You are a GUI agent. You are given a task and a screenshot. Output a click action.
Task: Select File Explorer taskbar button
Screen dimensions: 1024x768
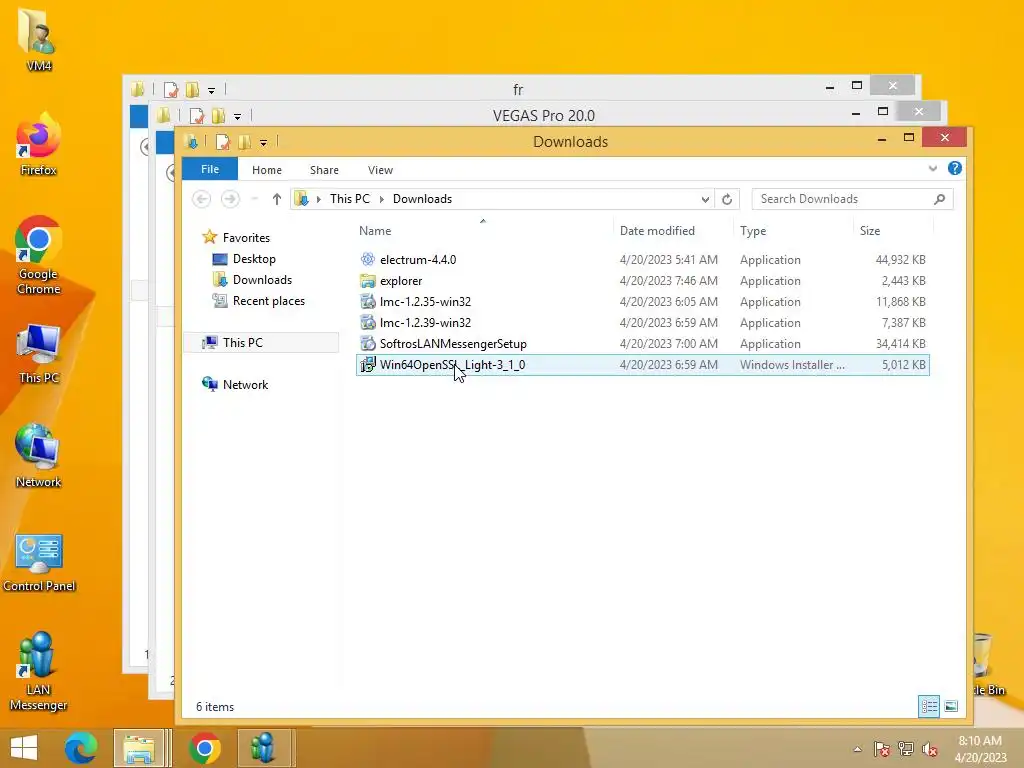139,748
